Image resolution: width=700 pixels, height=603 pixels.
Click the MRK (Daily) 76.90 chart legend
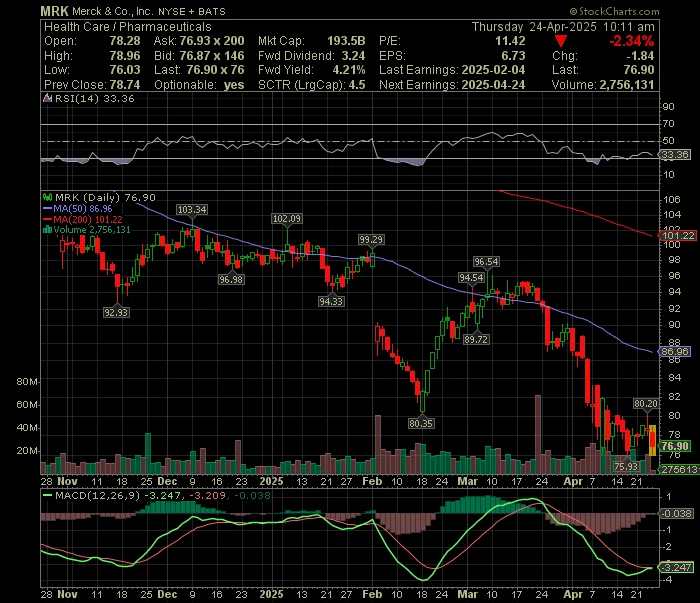105,198
